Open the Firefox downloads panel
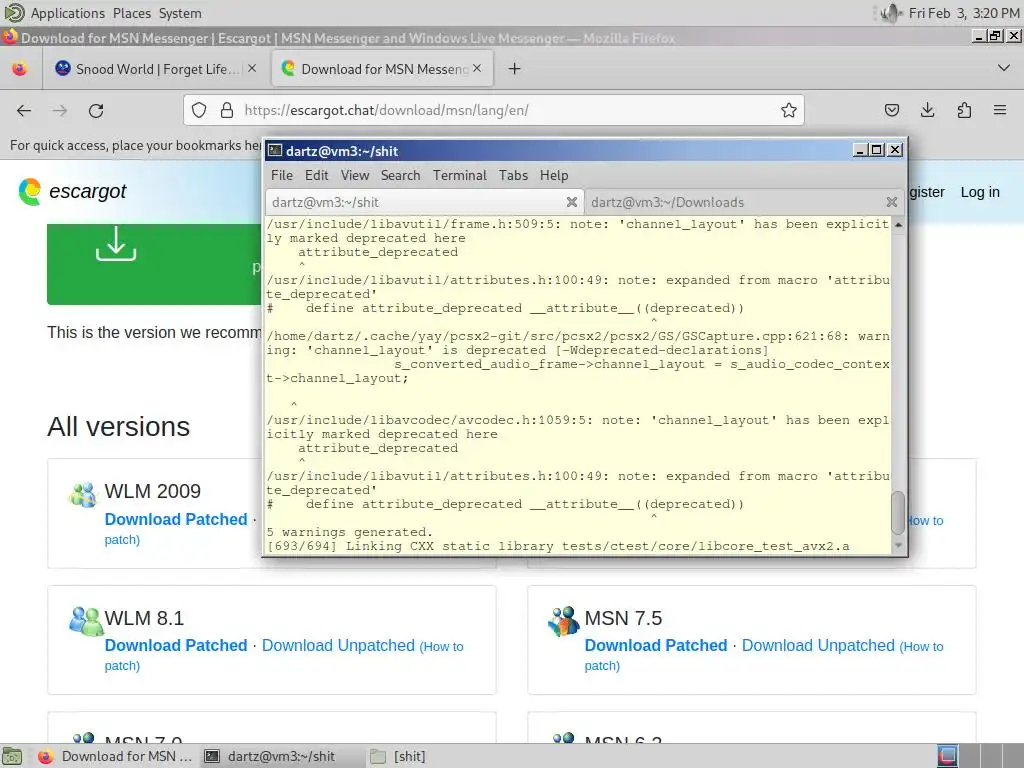This screenshot has width=1024, height=768. coord(927,110)
